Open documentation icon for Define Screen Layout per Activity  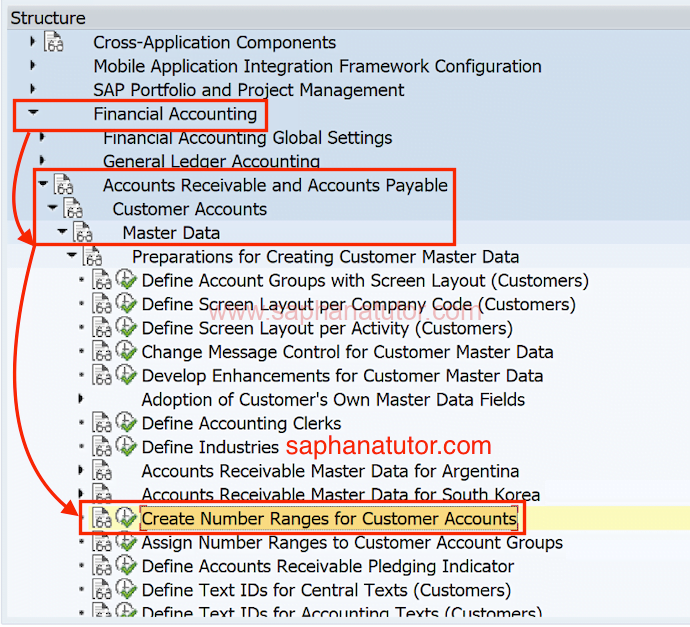pyautogui.click(x=102, y=327)
